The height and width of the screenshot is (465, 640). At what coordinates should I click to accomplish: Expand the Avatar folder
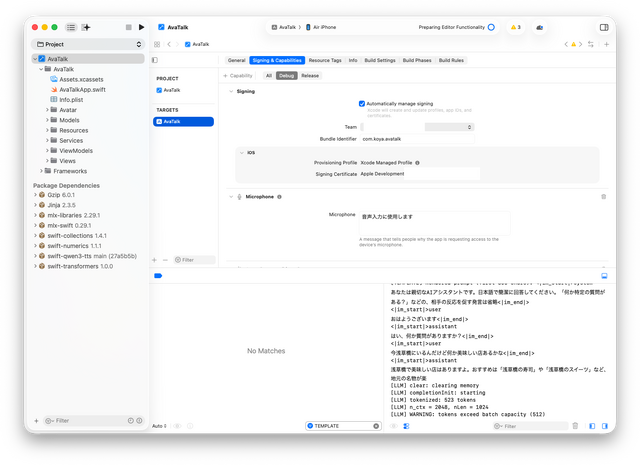47,110
